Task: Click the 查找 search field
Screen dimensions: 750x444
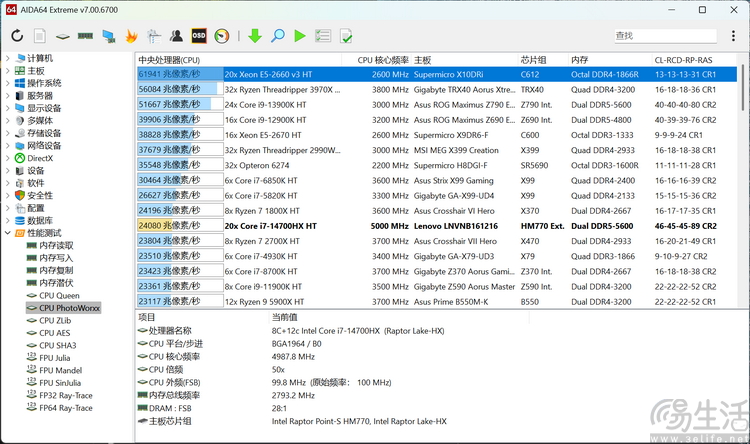Action: tap(665, 36)
